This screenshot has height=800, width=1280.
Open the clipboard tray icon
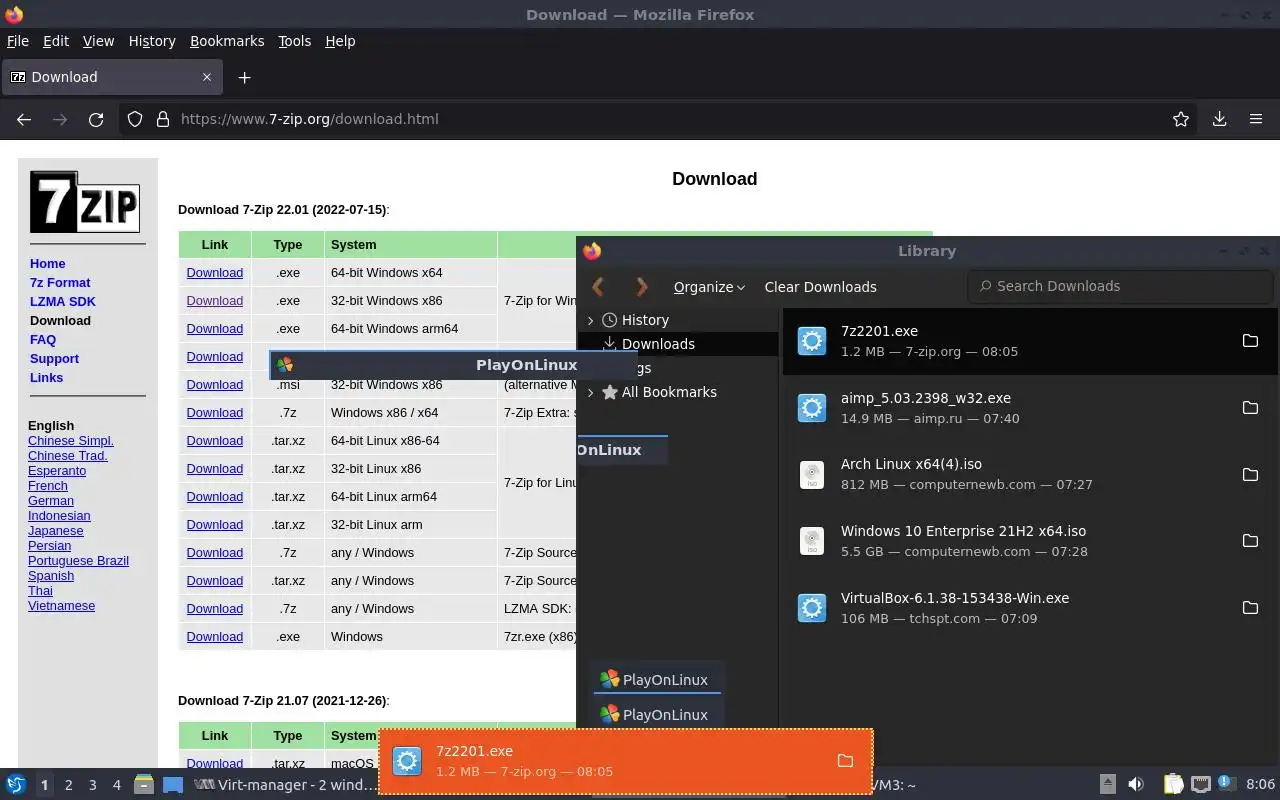pos(1173,785)
